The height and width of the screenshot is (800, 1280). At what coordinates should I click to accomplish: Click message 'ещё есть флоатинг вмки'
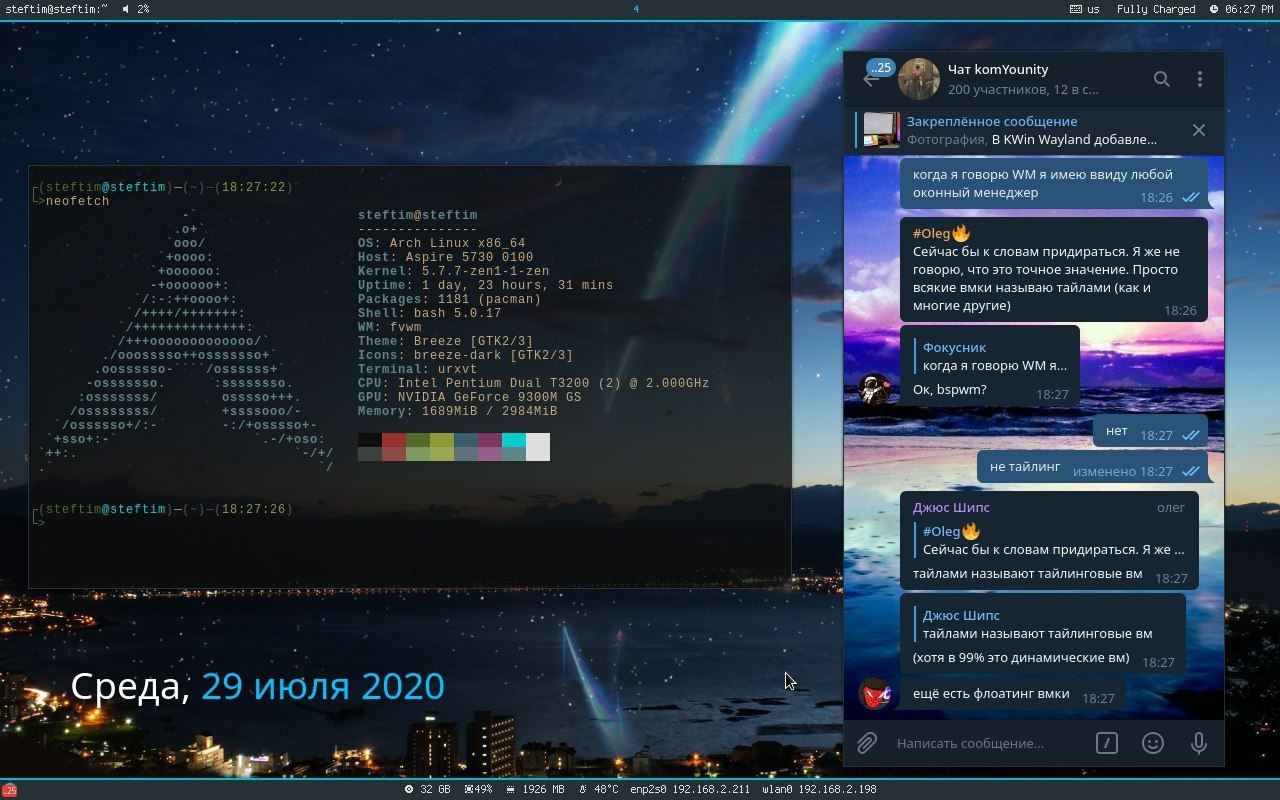tap(1012, 694)
